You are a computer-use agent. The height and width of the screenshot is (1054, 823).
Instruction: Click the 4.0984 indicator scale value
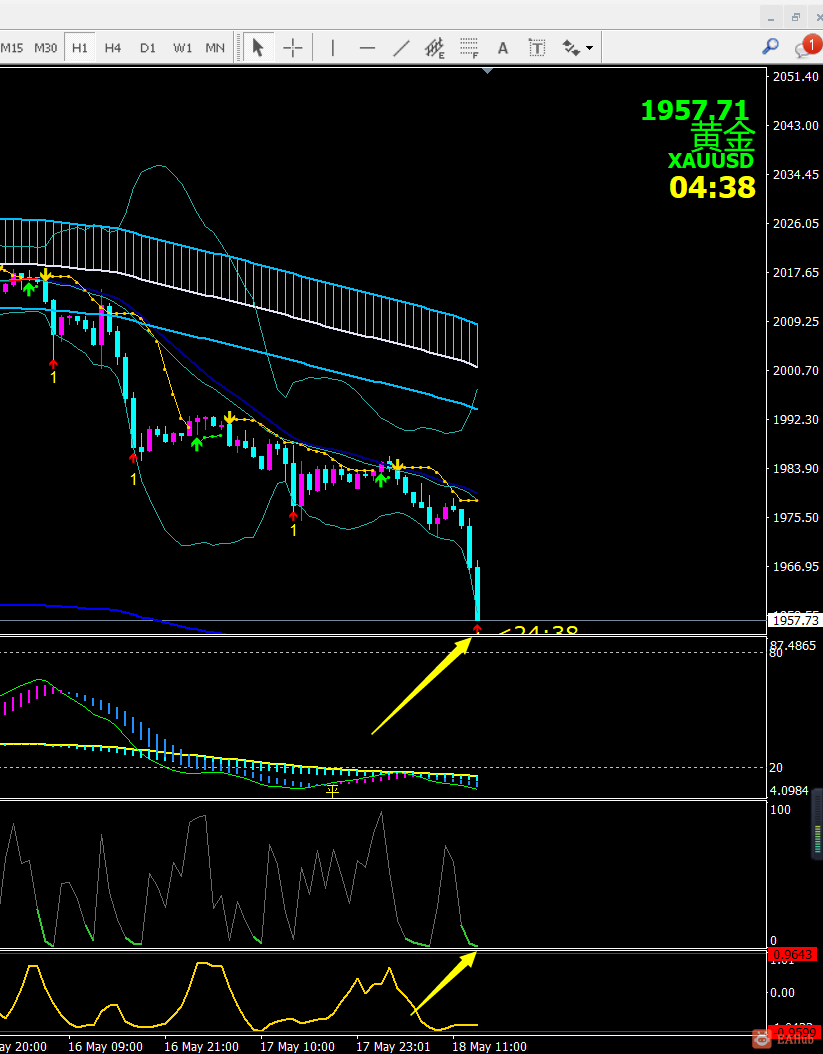pos(789,790)
